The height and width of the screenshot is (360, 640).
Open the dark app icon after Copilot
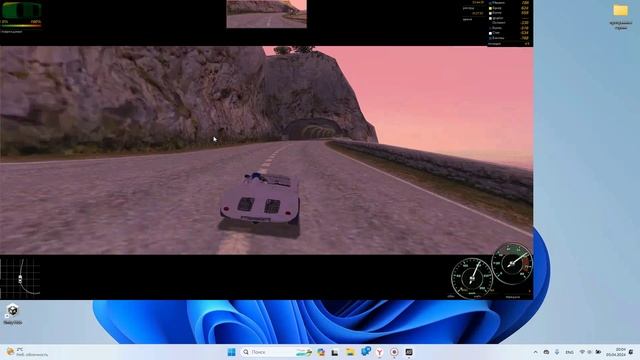pos(335,352)
